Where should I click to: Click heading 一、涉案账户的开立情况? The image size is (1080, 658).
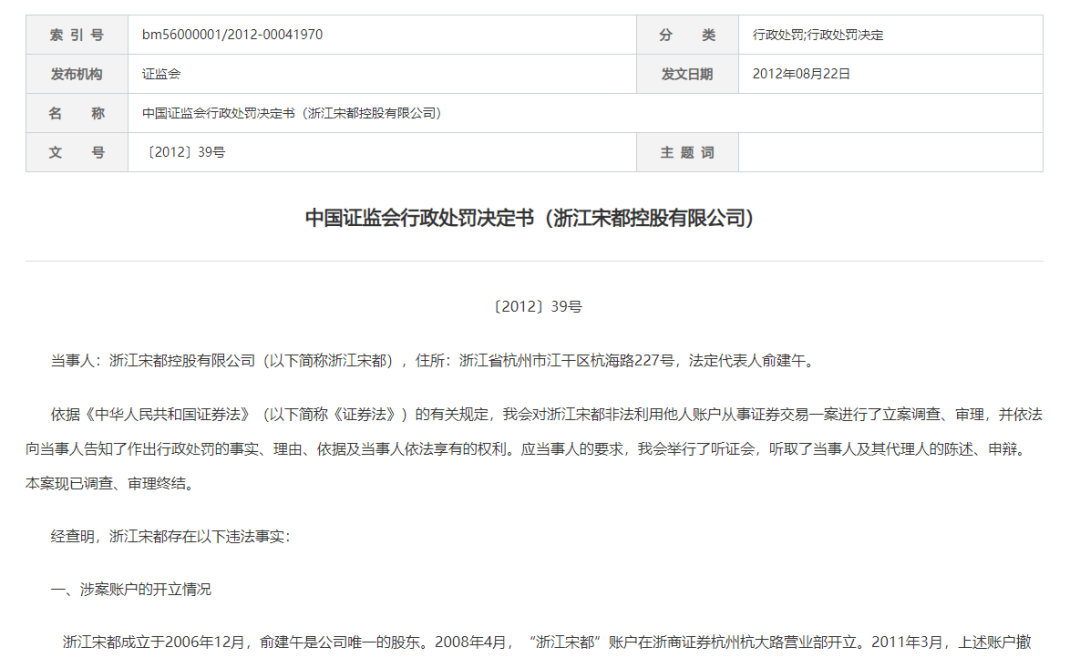(131, 589)
